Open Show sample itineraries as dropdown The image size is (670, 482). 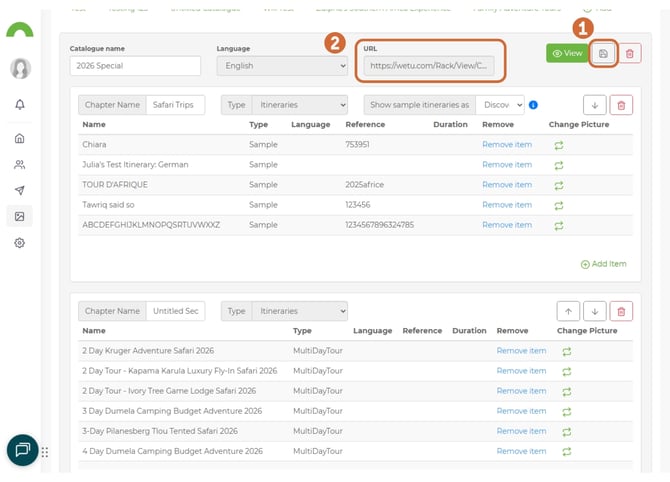pyautogui.click(x=500, y=105)
